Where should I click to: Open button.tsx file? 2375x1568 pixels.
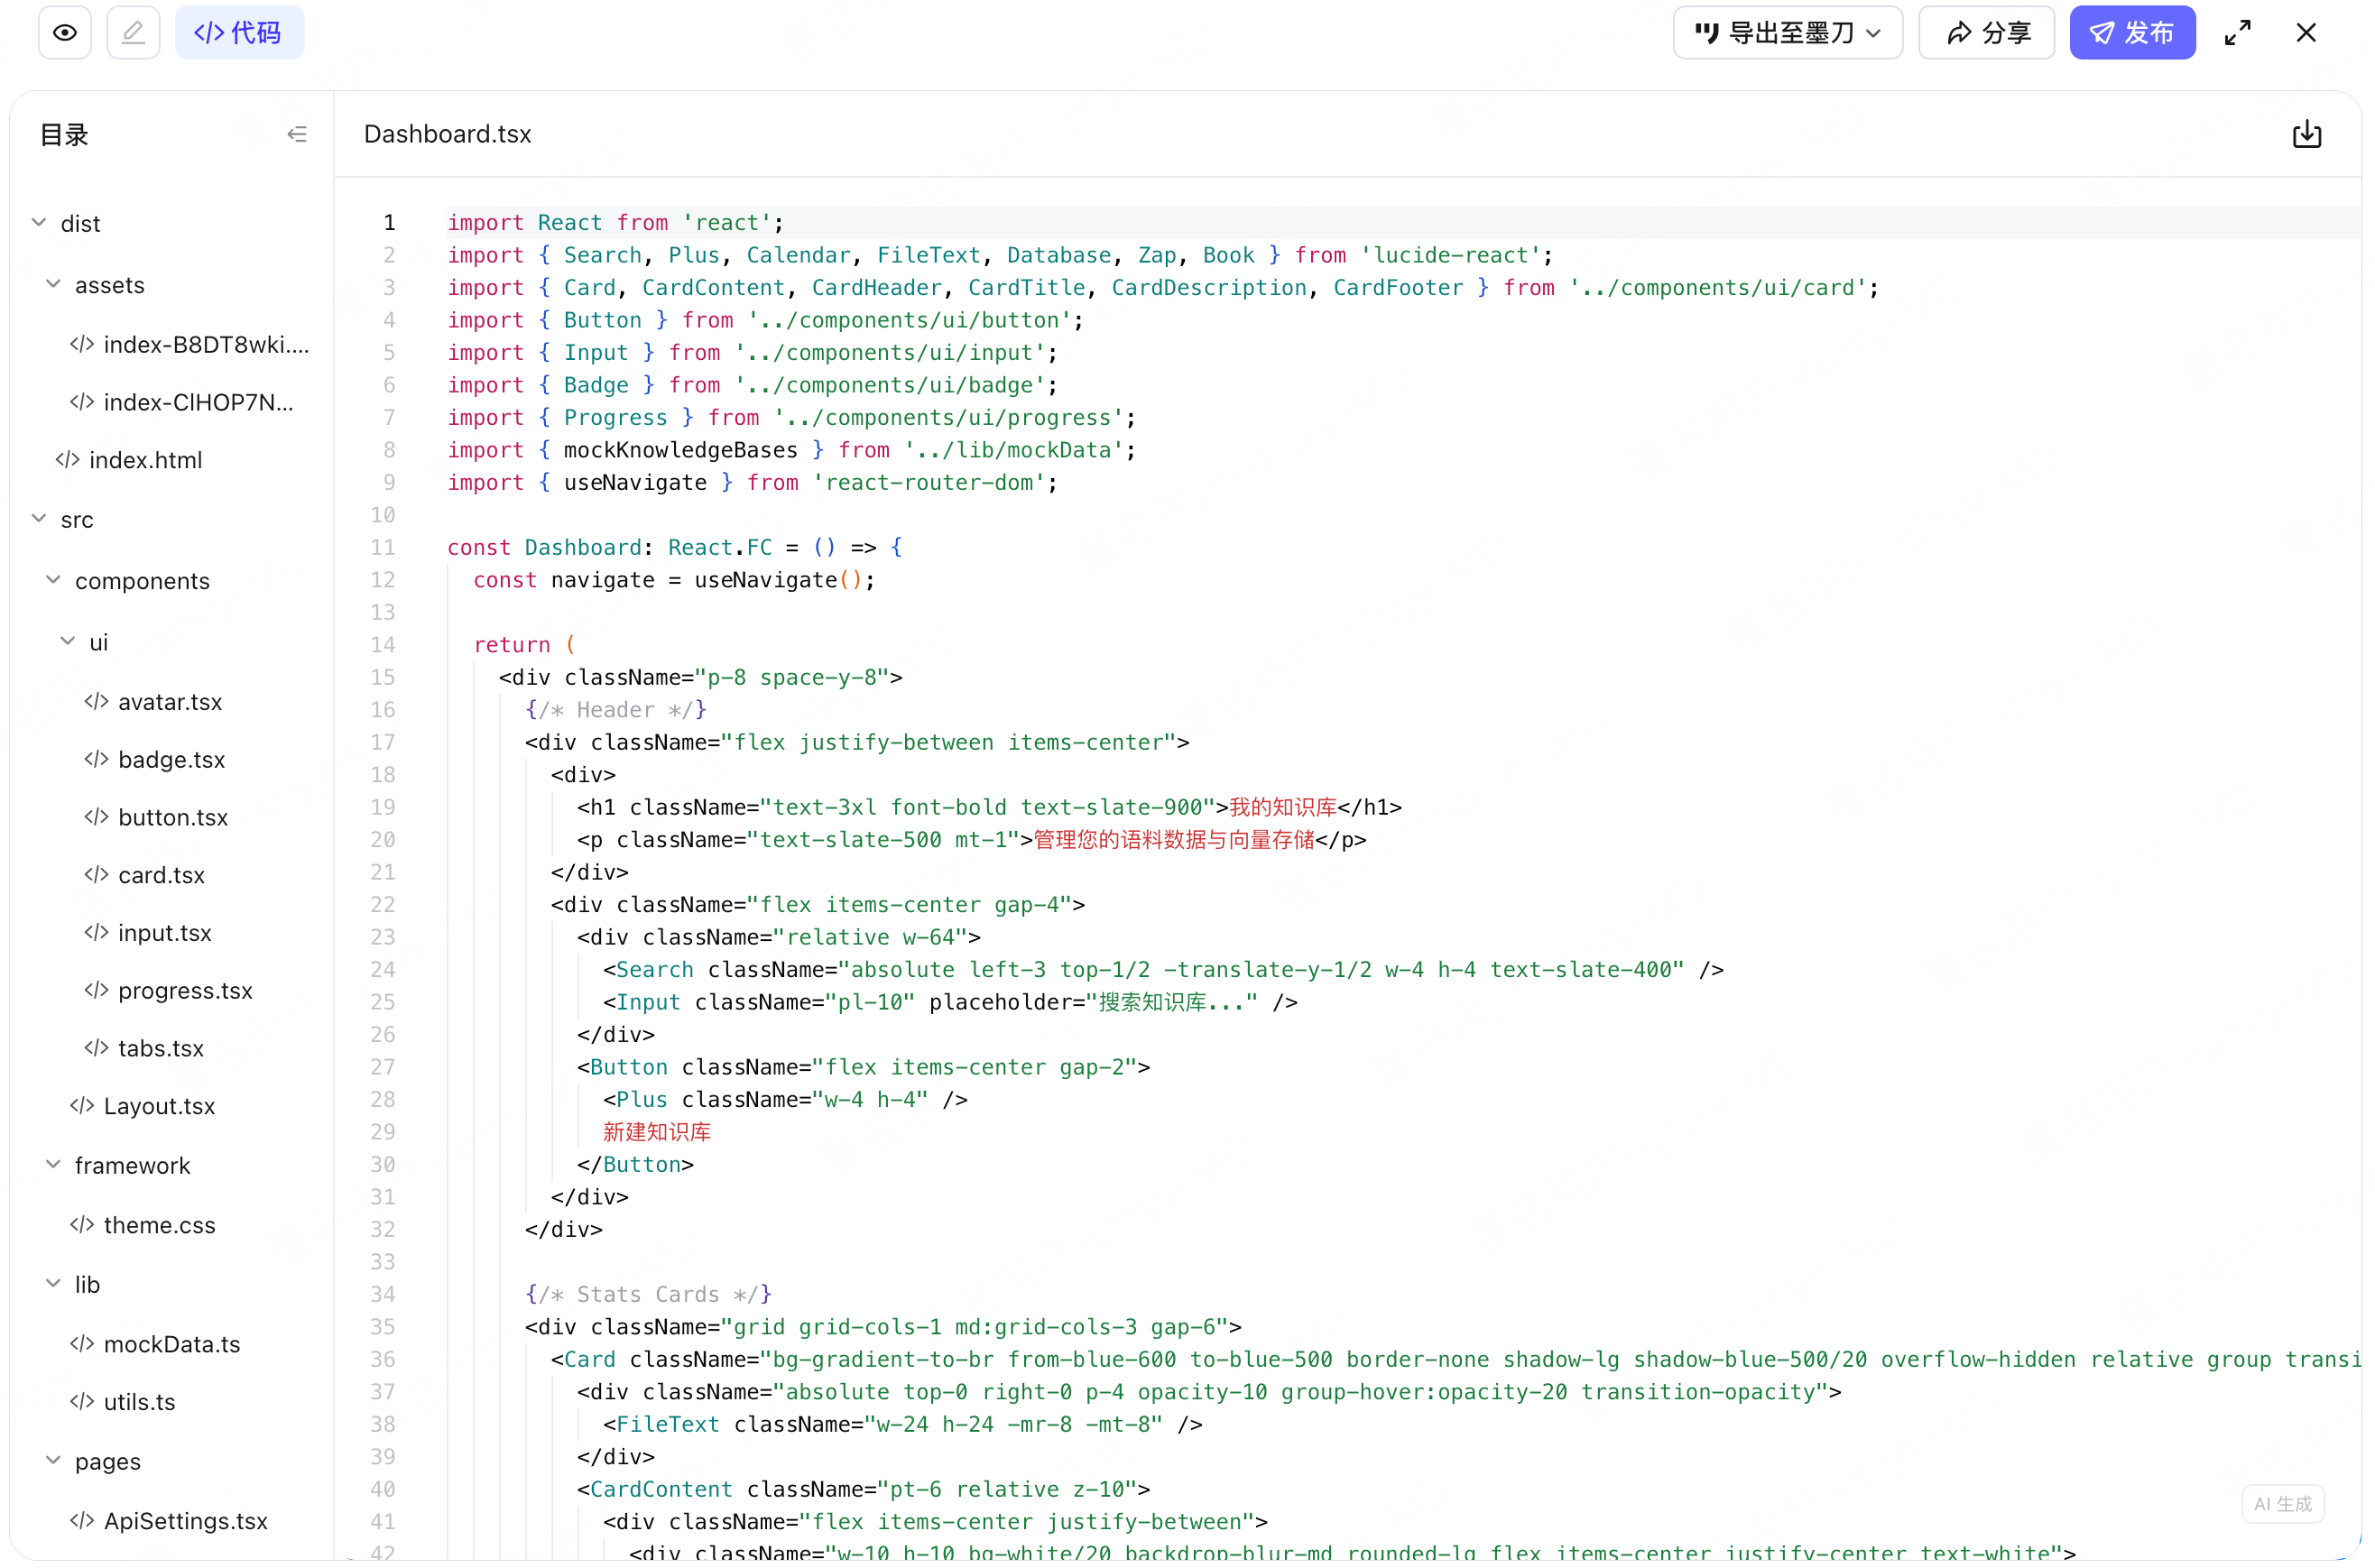[156, 818]
